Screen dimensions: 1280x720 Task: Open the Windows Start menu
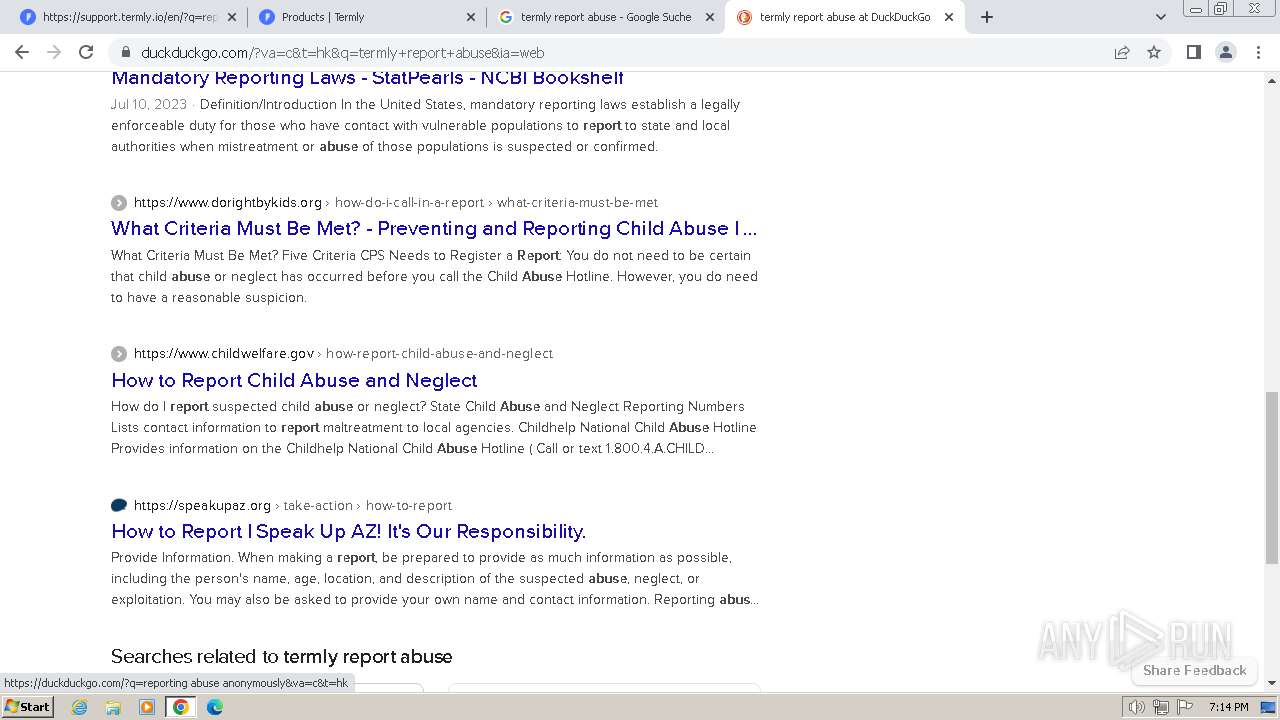pyautogui.click(x=28, y=706)
